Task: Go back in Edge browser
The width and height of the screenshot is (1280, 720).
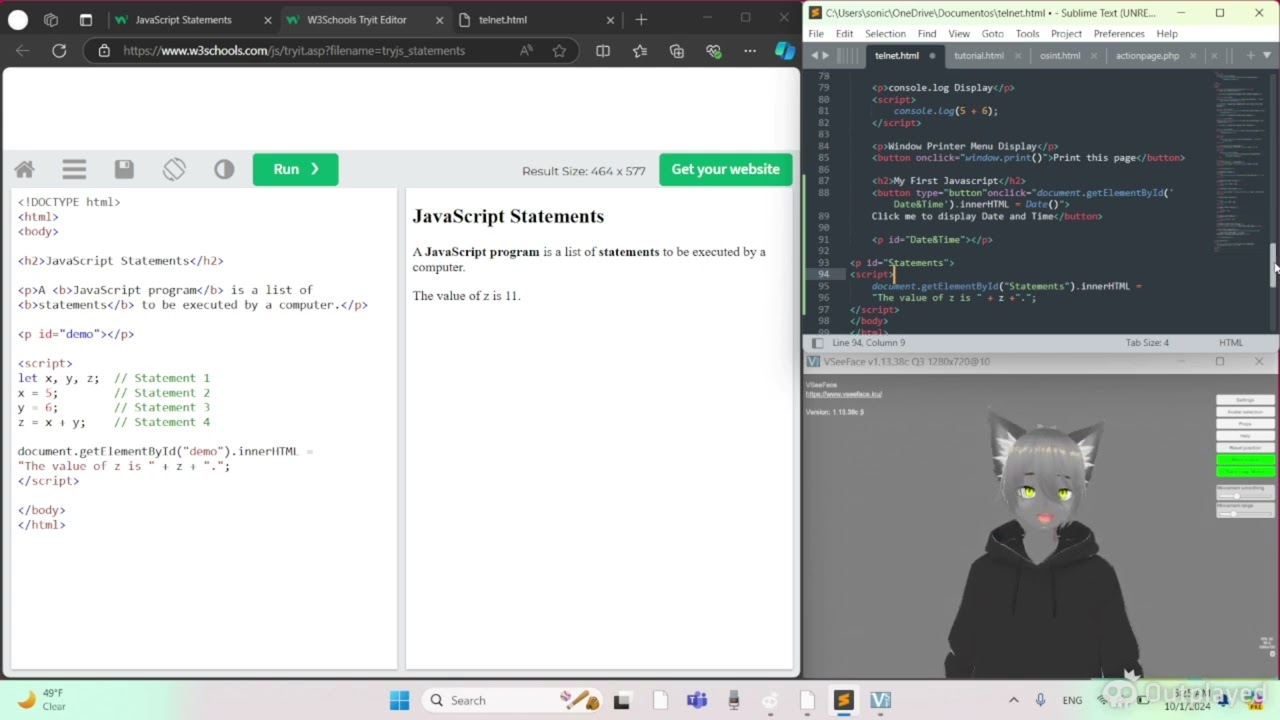Action: click(23, 50)
